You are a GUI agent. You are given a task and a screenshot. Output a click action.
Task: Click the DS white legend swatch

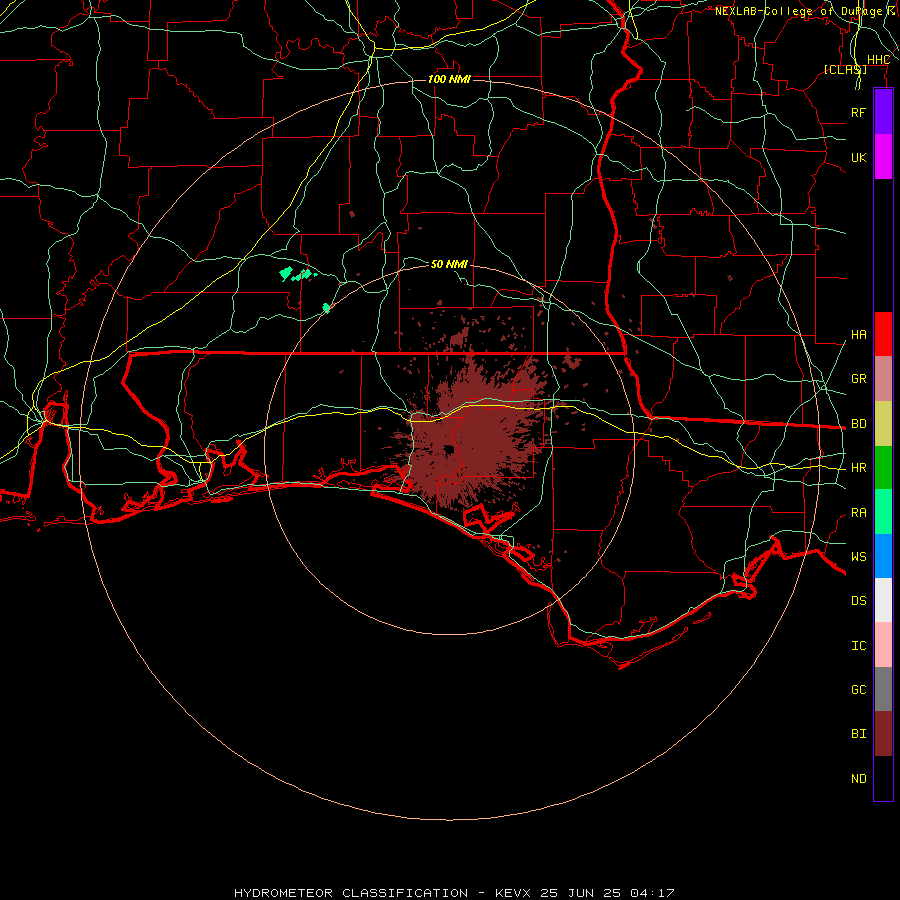point(883,600)
